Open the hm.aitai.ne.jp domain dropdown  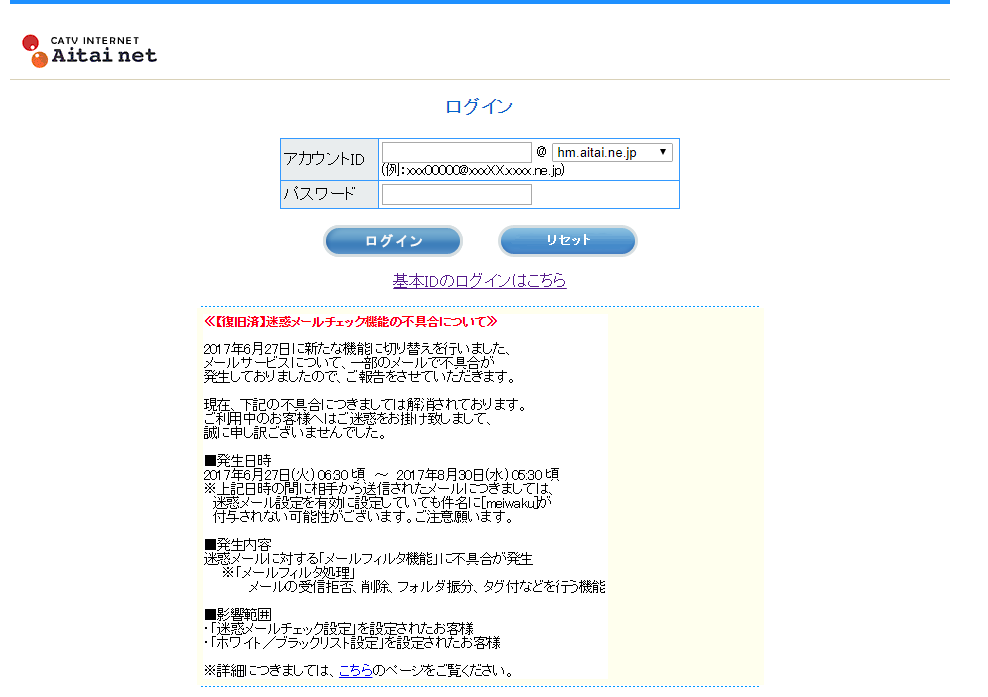[x=612, y=152]
